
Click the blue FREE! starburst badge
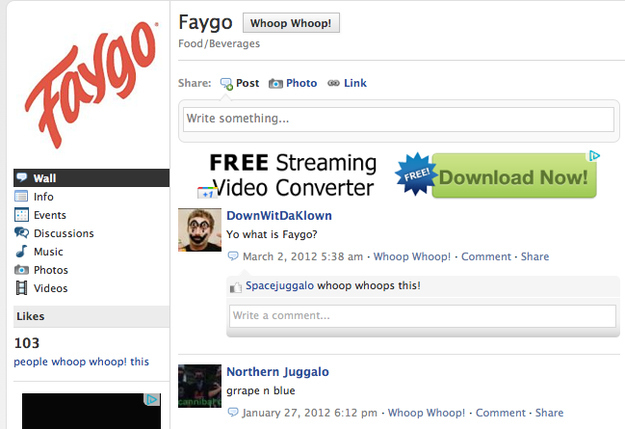[x=416, y=174]
